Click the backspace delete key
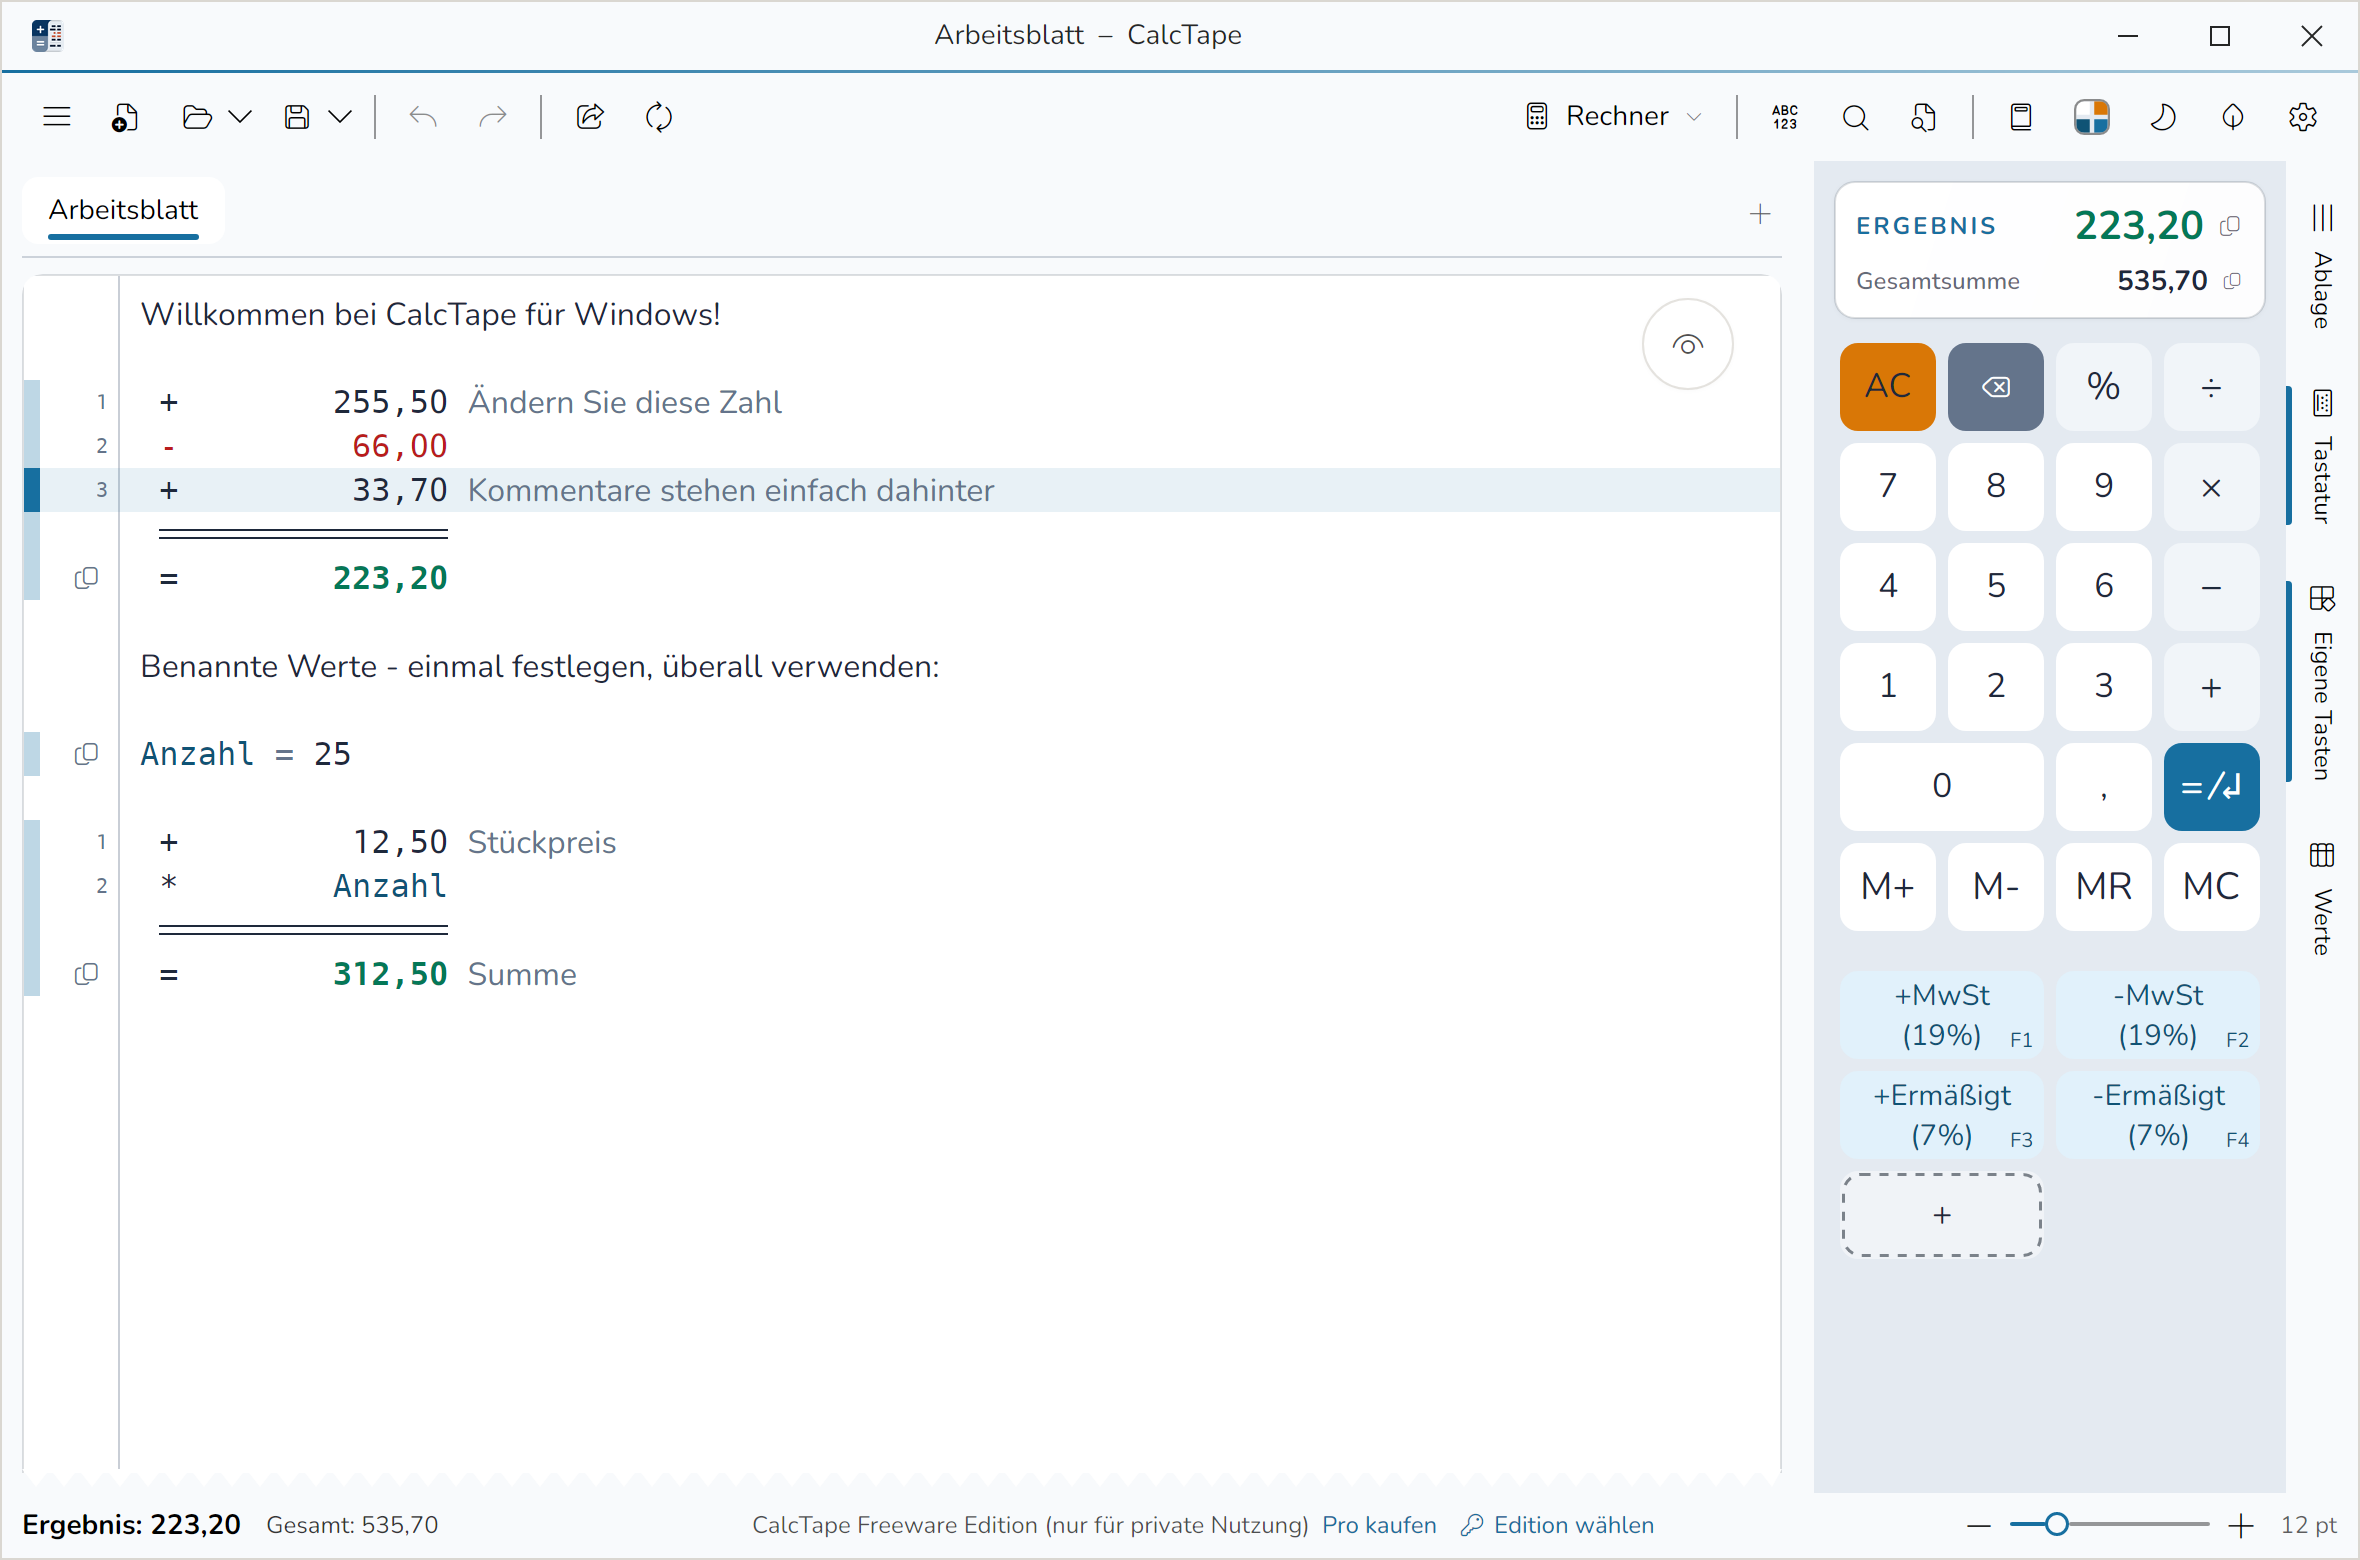The width and height of the screenshot is (2360, 1560). tap(1996, 387)
